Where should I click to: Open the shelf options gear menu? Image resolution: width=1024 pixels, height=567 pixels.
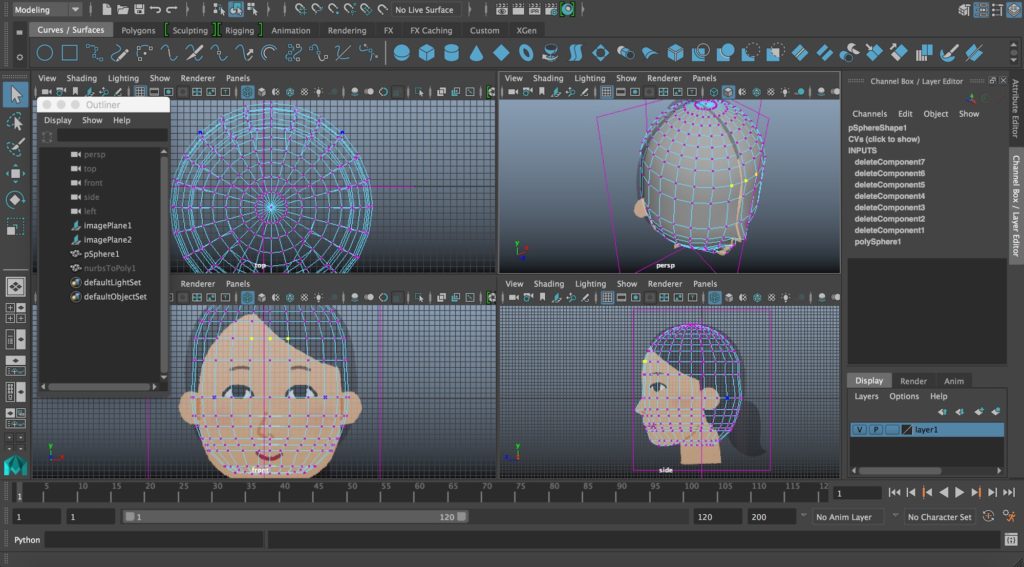click(19, 57)
